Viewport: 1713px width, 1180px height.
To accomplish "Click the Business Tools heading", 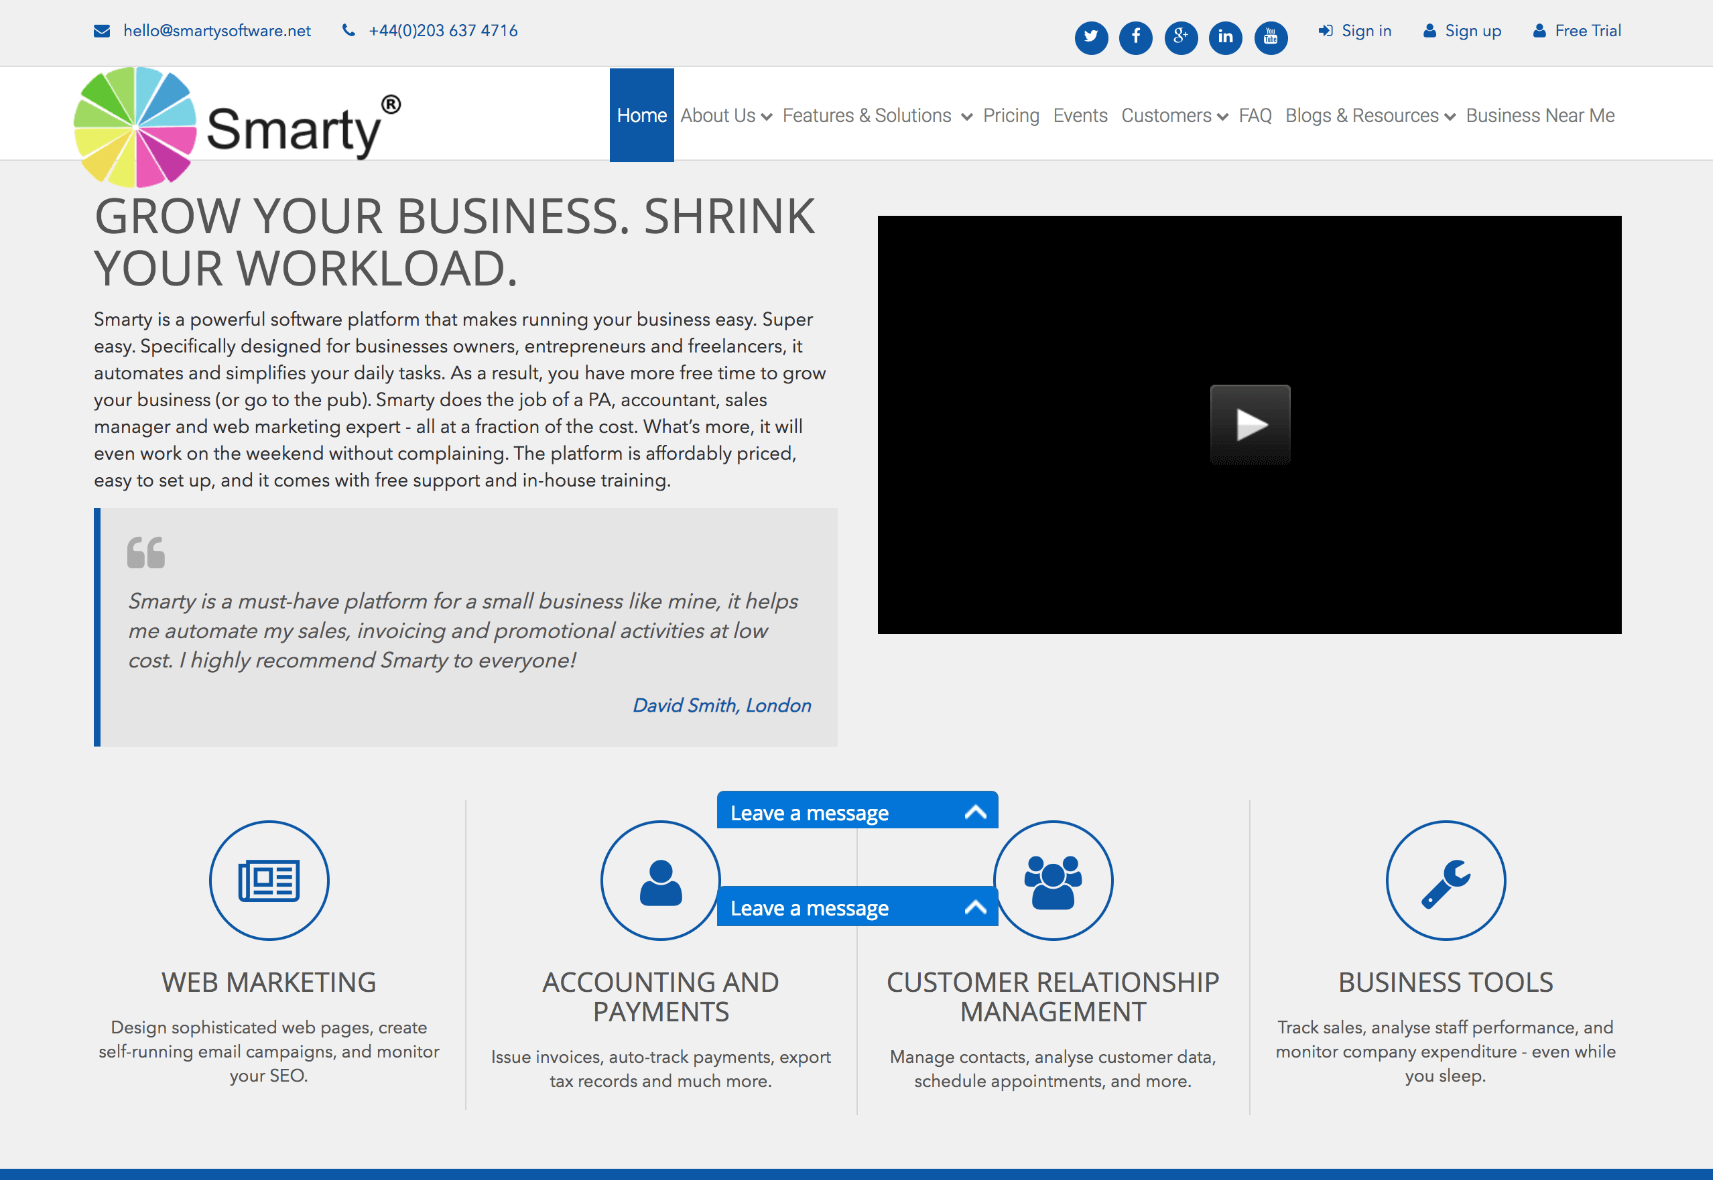I will click(x=1446, y=982).
